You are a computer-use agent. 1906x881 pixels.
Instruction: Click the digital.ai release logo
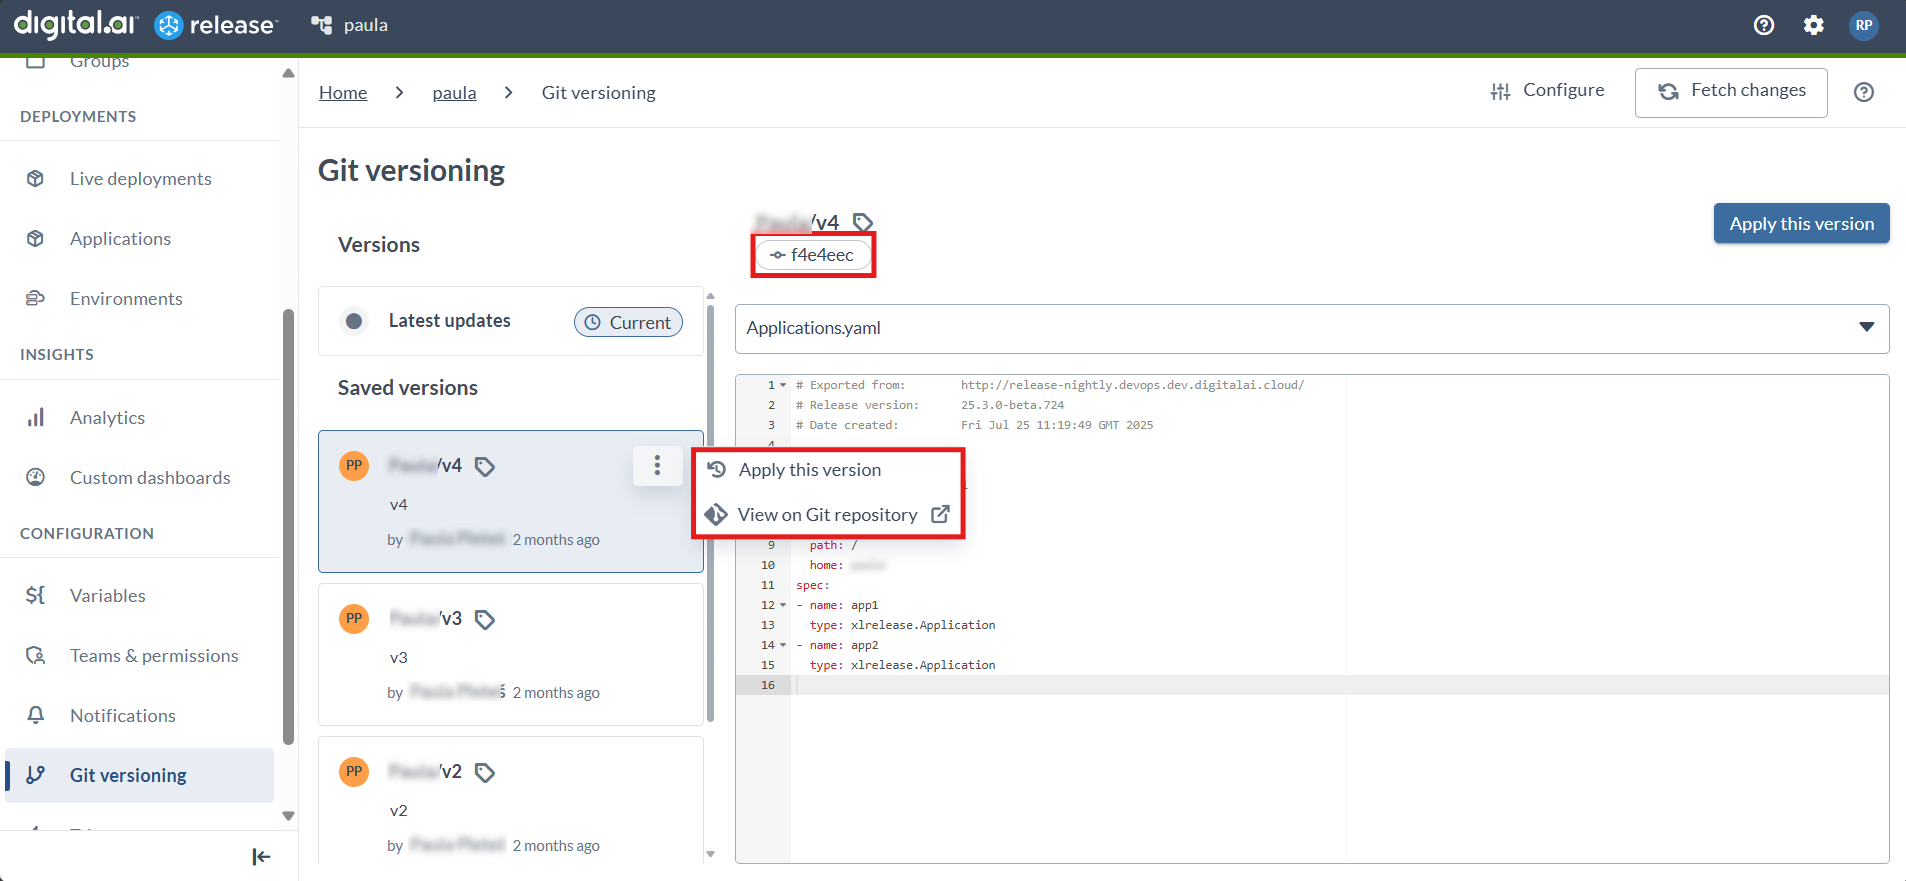(x=146, y=24)
